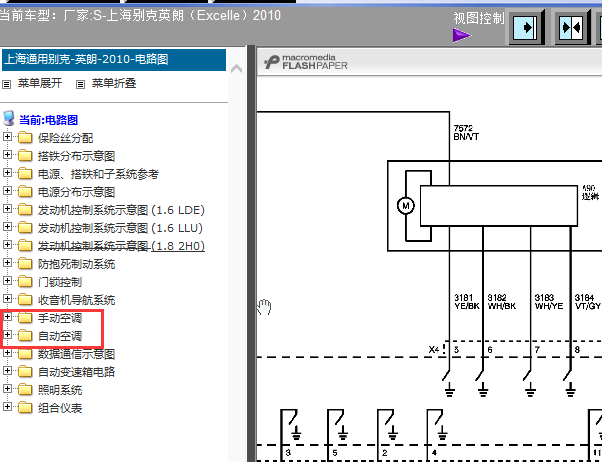Image resolution: width=602 pixels, height=462 pixels.
Task: Click the purple arrow under 视图控制
Action: tap(462, 35)
